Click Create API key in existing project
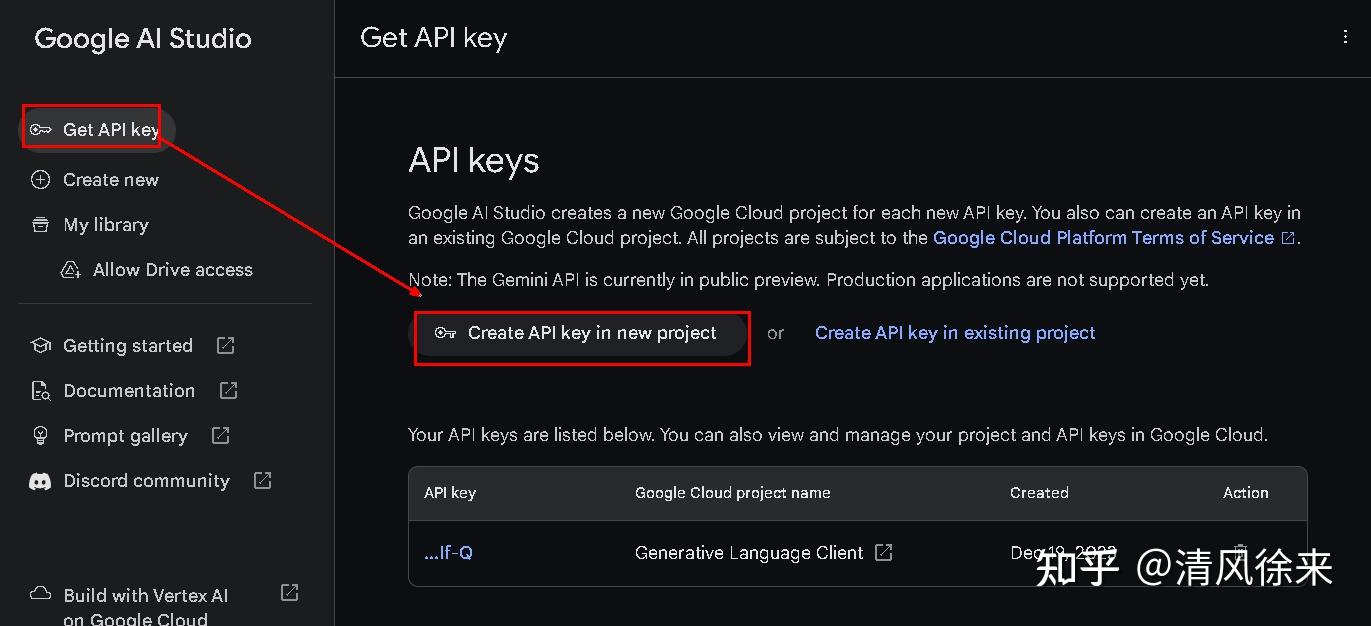This screenshot has height=626, width=1371. (955, 333)
